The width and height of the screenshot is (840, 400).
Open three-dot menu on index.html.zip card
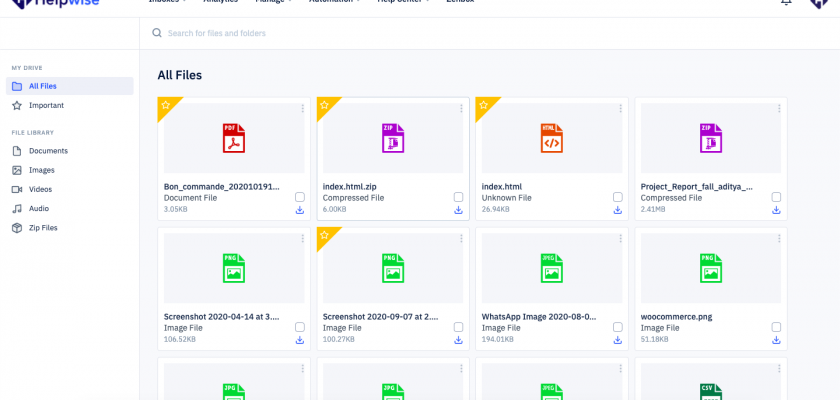pyautogui.click(x=461, y=108)
